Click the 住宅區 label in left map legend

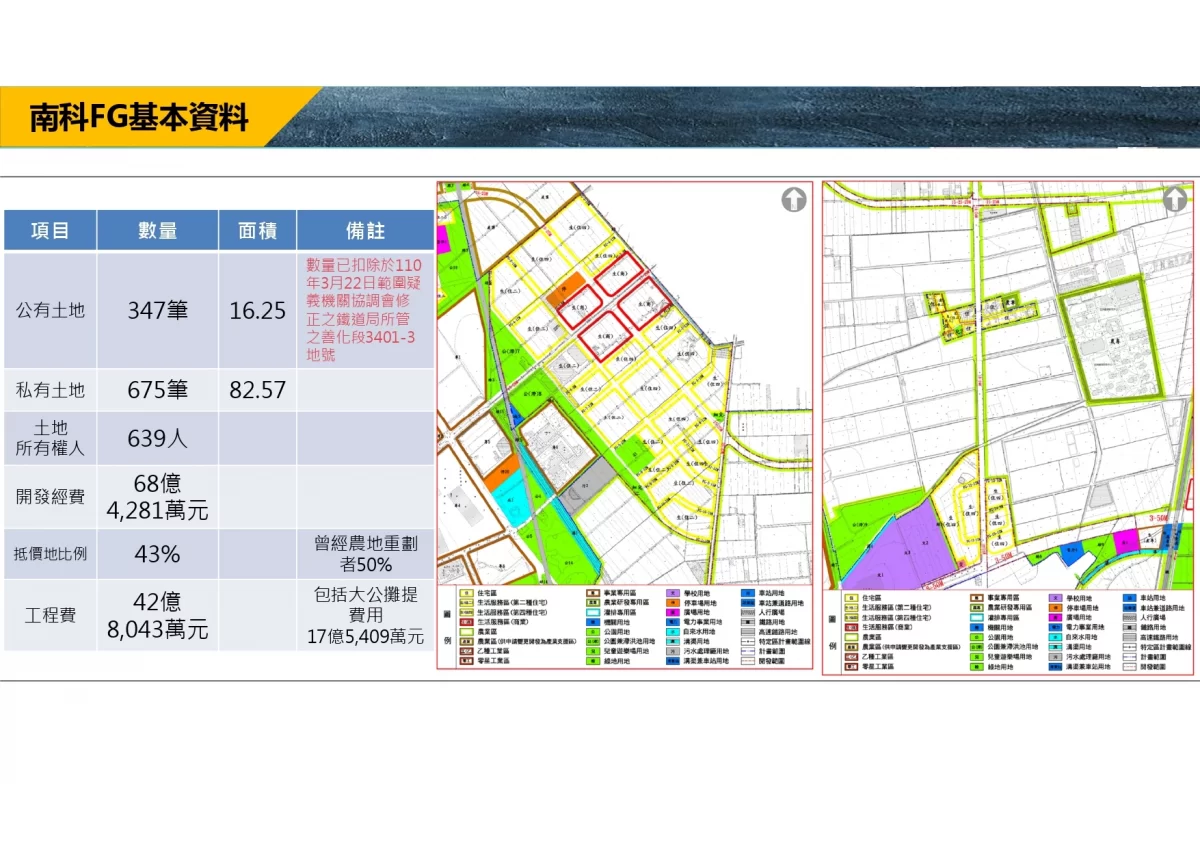pyautogui.click(x=486, y=593)
